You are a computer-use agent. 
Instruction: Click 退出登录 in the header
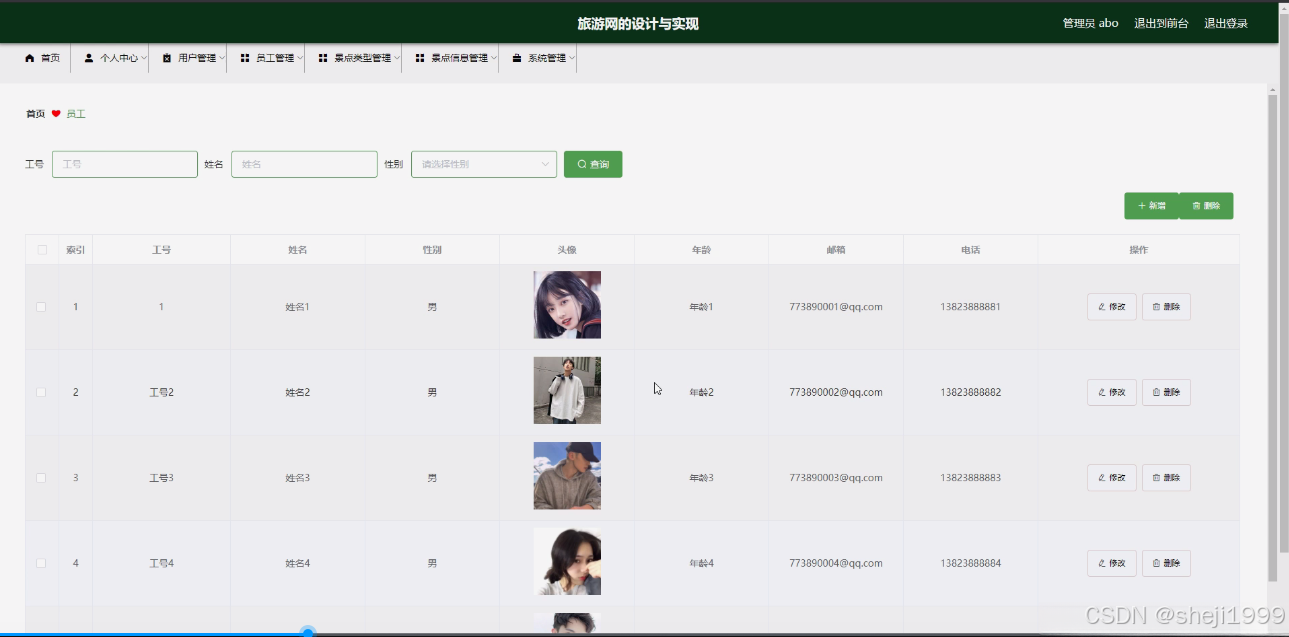tap(1226, 23)
